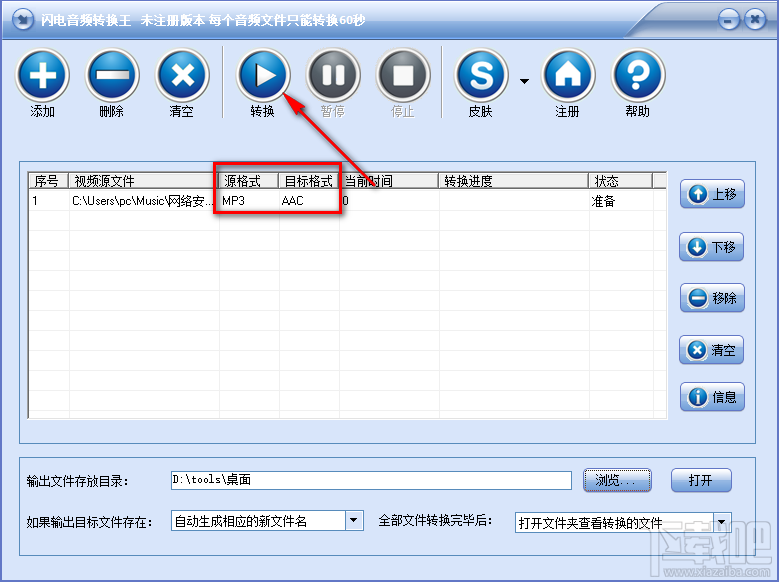This screenshot has width=779, height=582.
Task: Click the 转换进度 column header
Action: click(514, 181)
